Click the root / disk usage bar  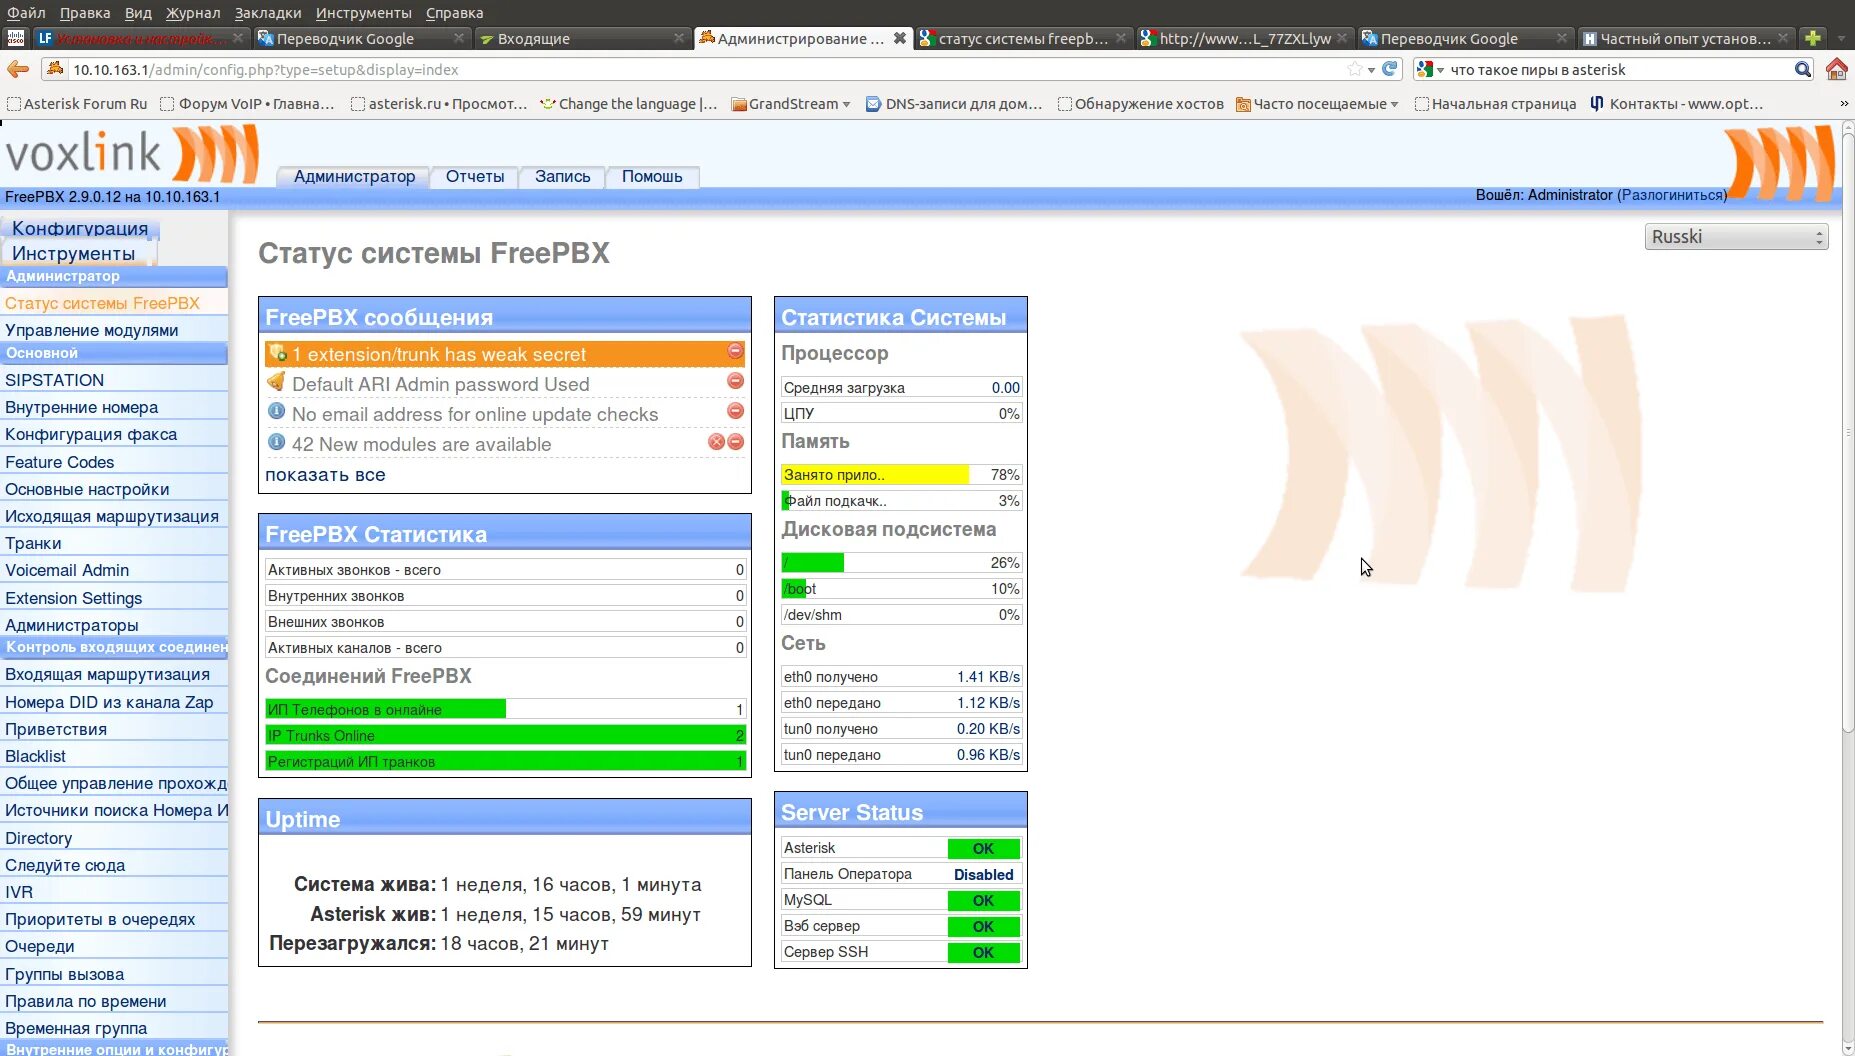(900, 563)
